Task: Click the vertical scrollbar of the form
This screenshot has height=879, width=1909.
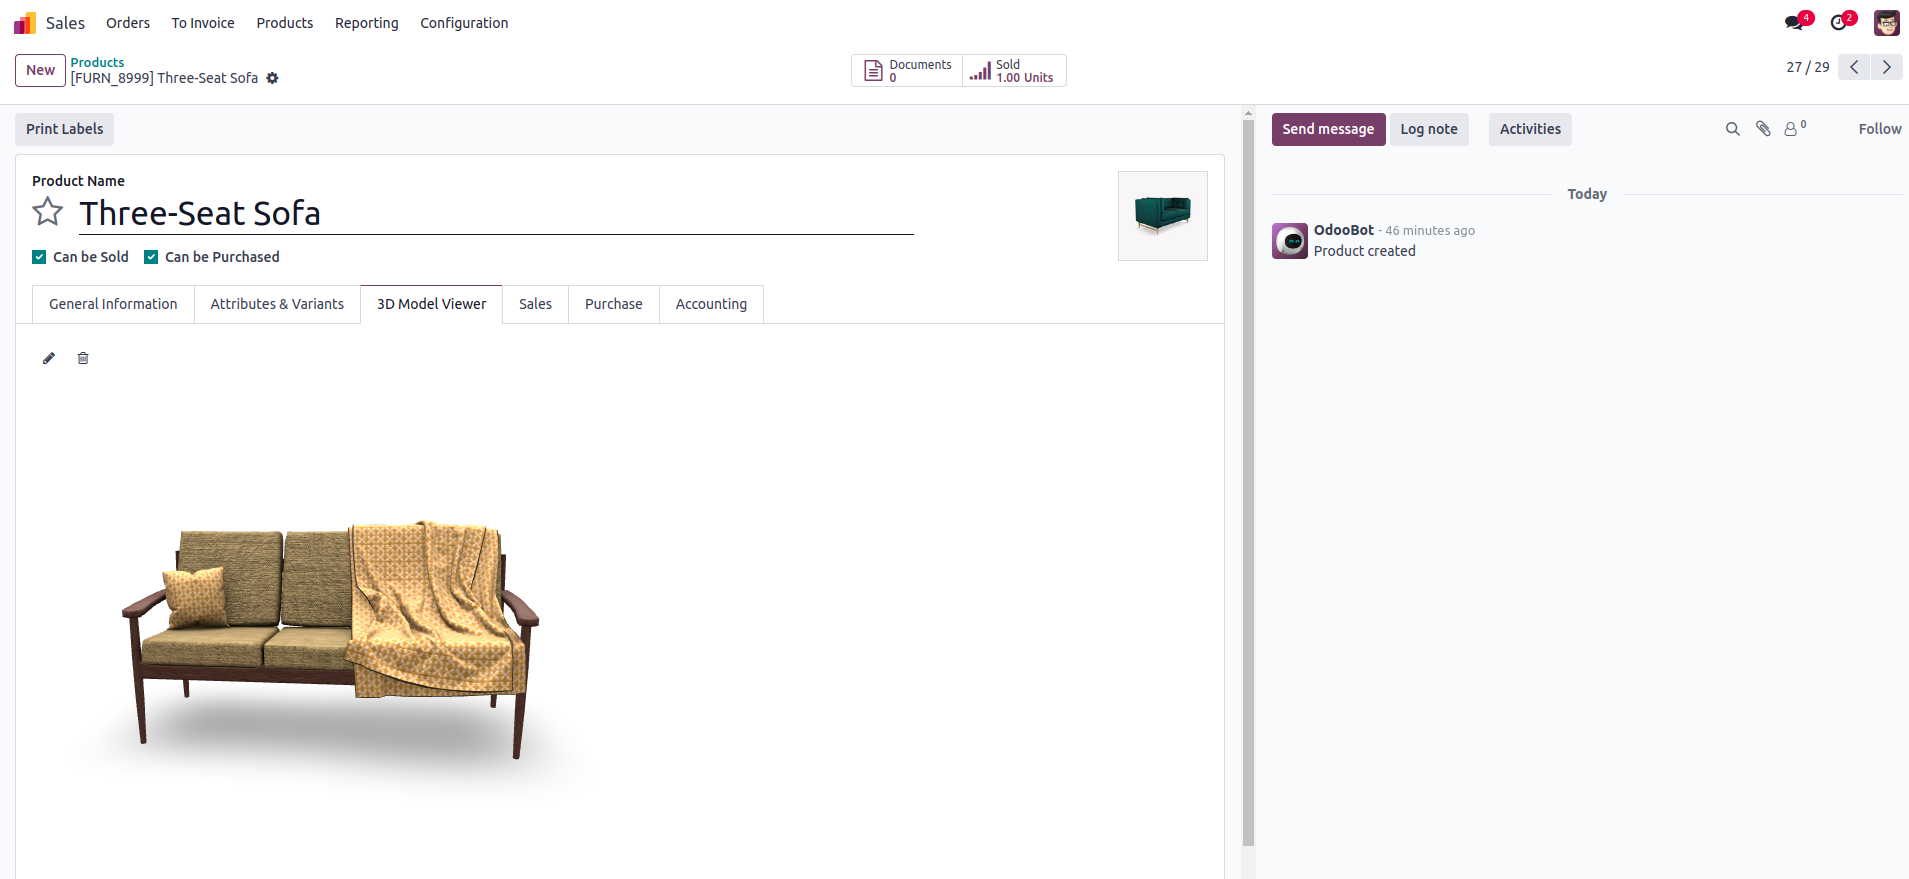Action: [1248, 480]
